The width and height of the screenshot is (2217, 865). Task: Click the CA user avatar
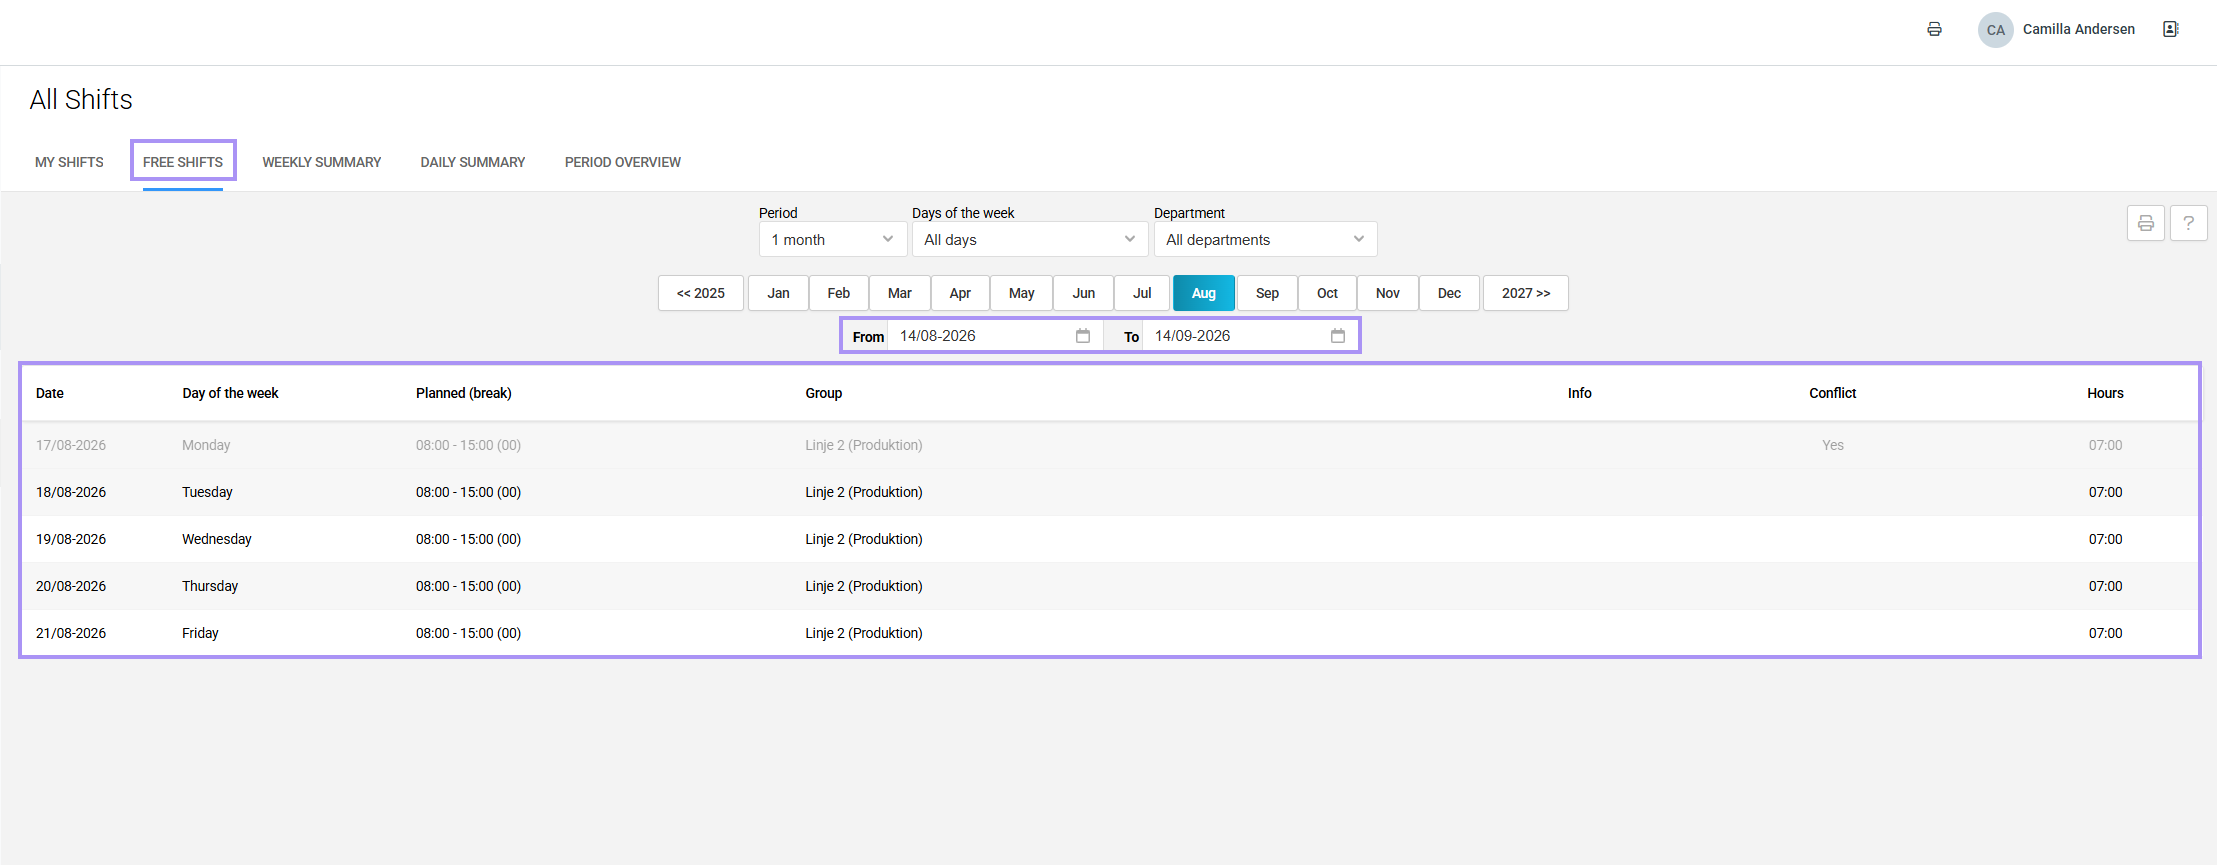[1995, 30]
